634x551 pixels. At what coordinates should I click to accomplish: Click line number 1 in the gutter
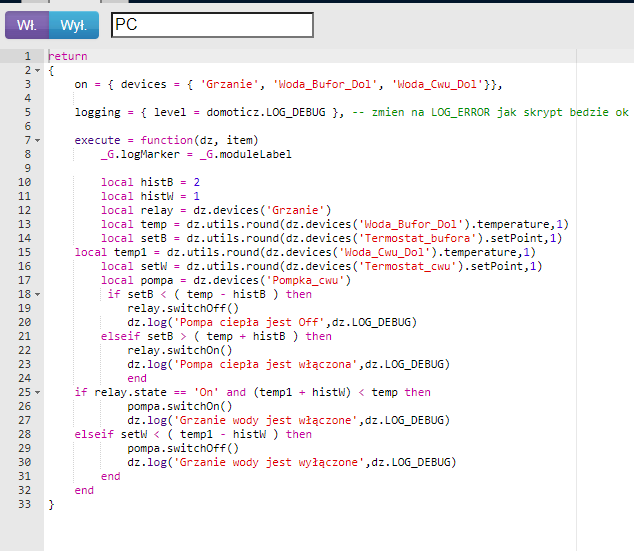click(x=27, y=56)
